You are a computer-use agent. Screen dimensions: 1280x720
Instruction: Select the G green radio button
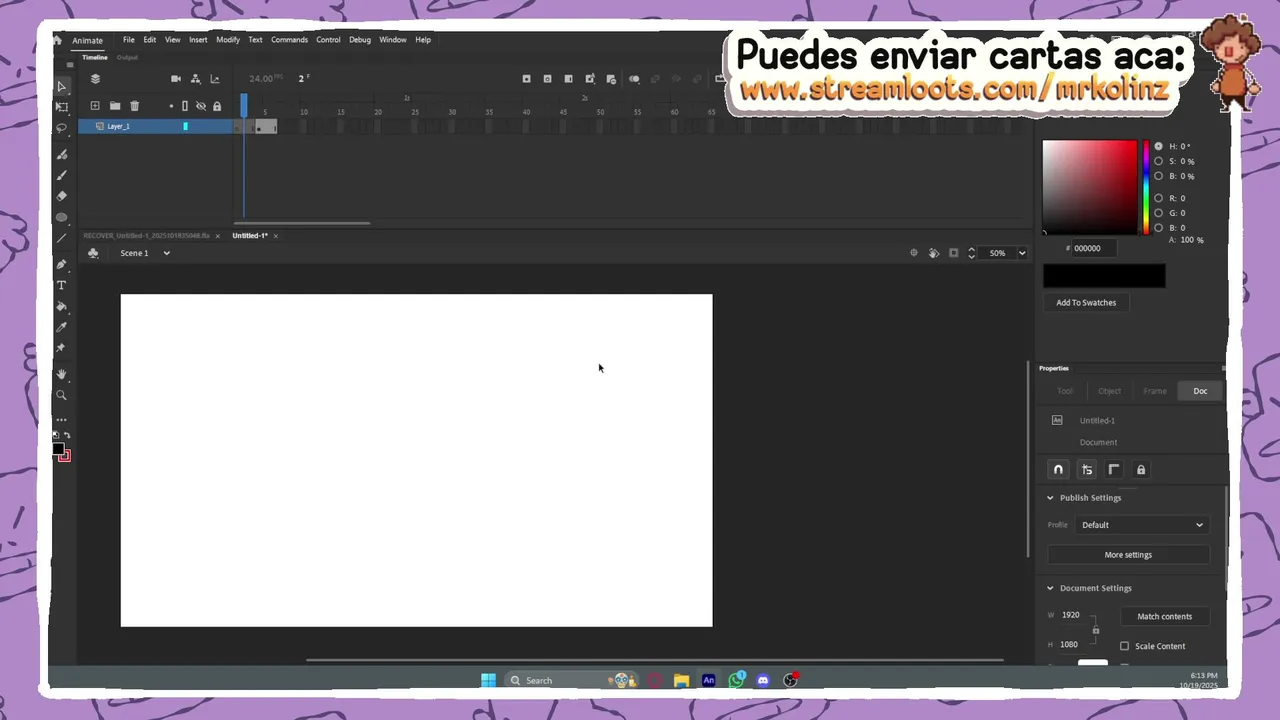[x=1158, y=213]
